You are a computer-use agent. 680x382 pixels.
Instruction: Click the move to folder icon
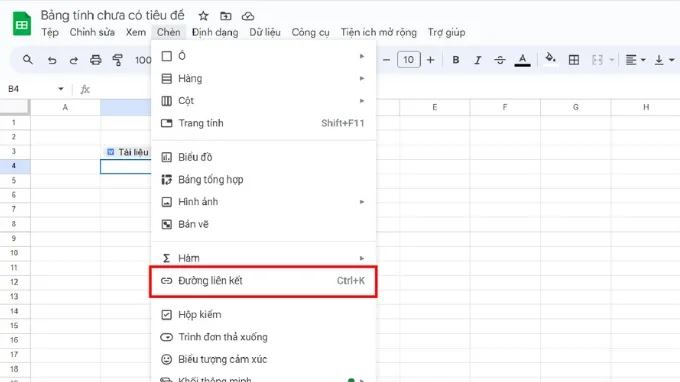click(x=226, y=16)
